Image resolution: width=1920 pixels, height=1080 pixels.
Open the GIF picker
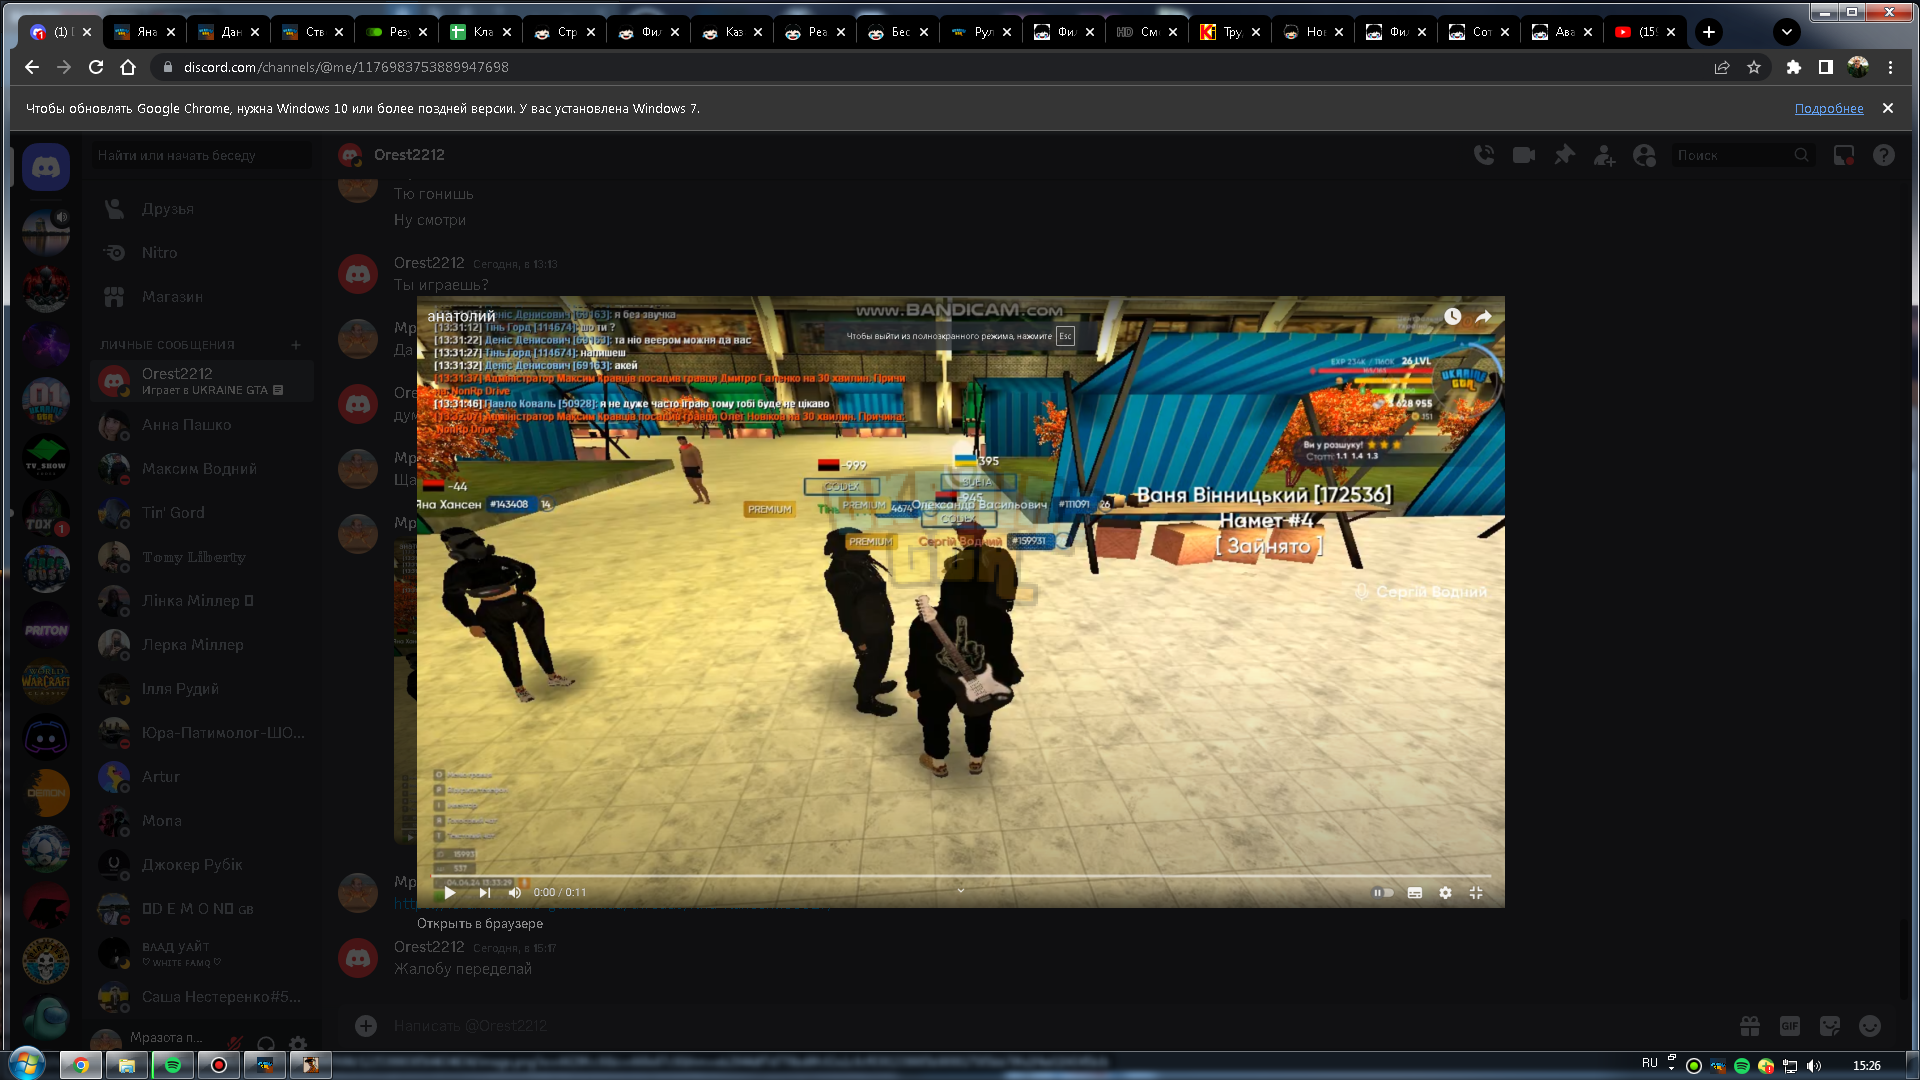click(x=1790, y=1026)
